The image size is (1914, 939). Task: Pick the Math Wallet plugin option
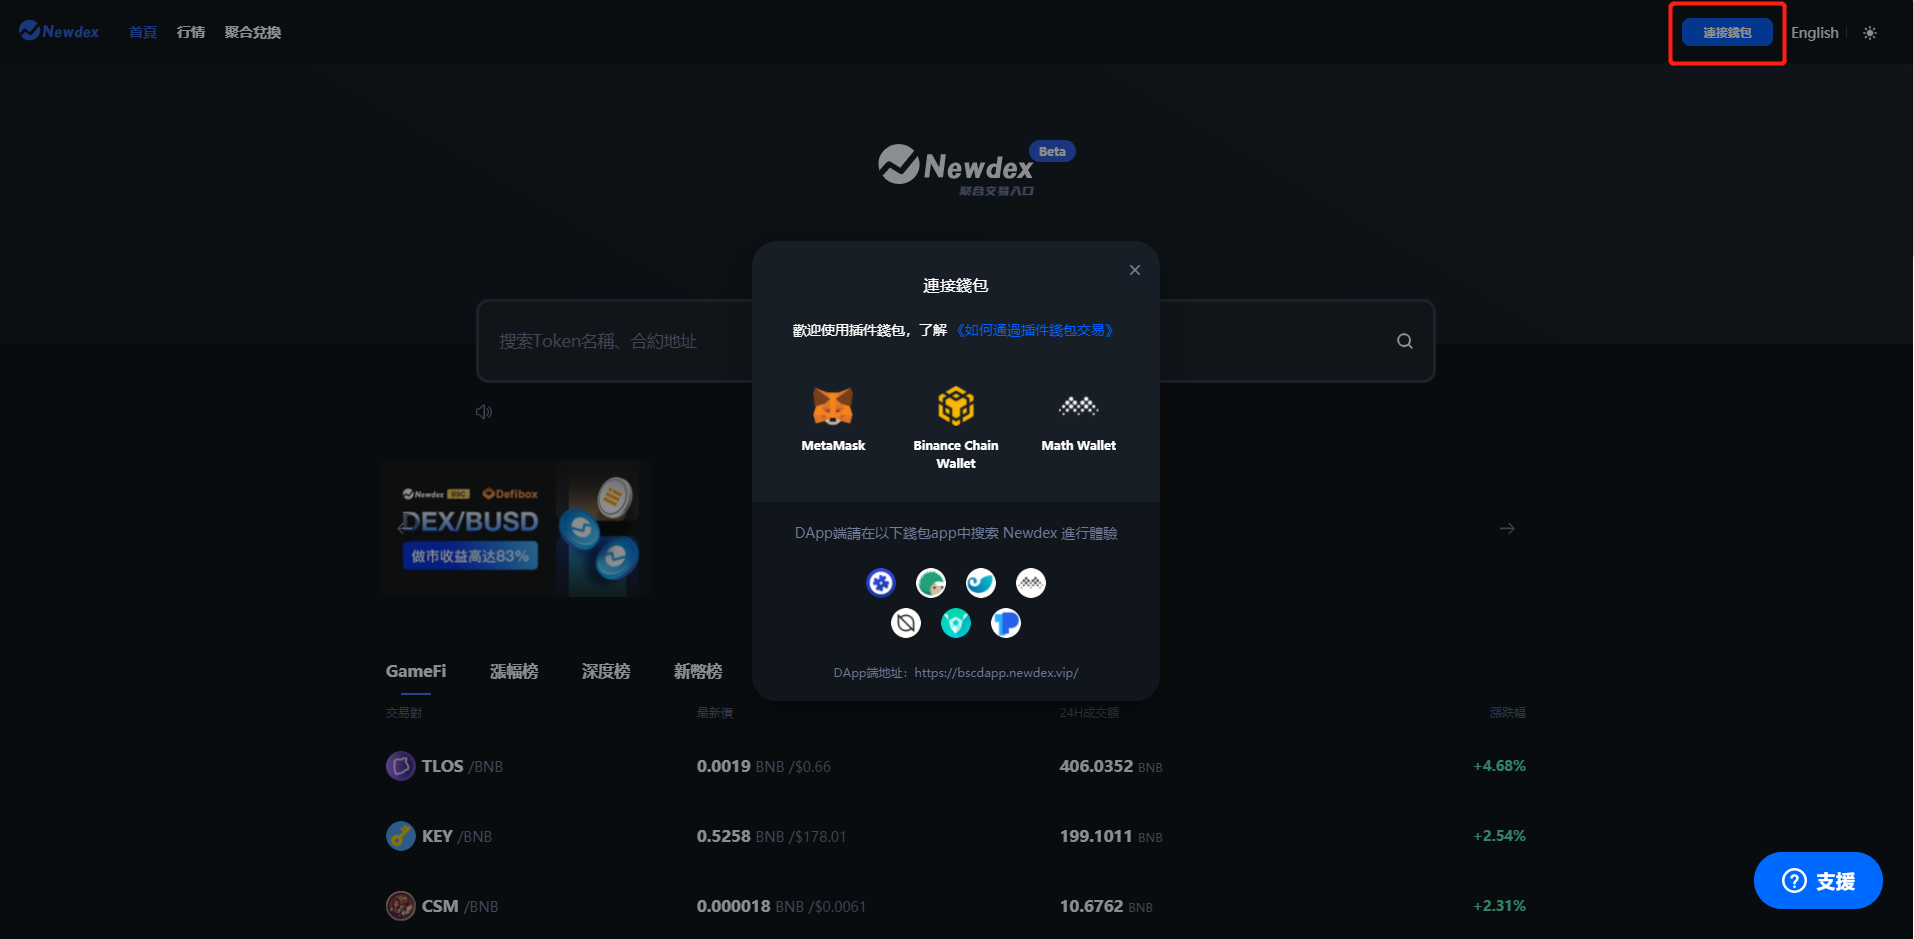[1078, 419]
